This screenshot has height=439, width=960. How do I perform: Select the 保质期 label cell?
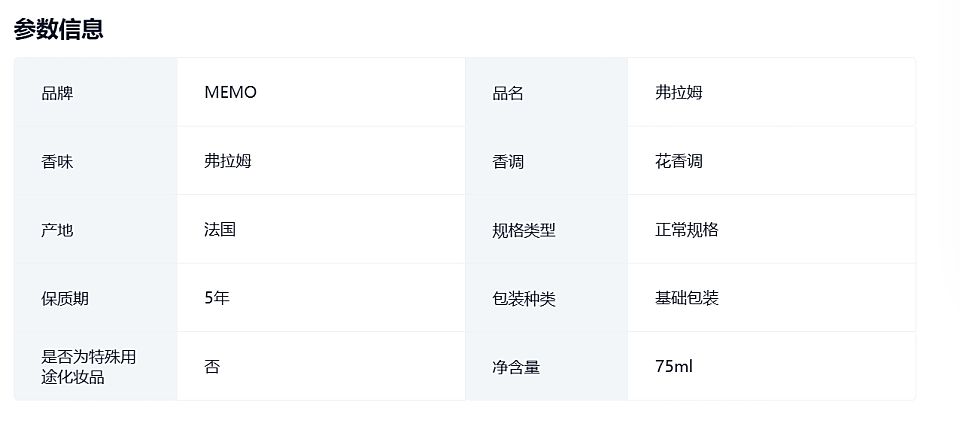tap(96, 298)
